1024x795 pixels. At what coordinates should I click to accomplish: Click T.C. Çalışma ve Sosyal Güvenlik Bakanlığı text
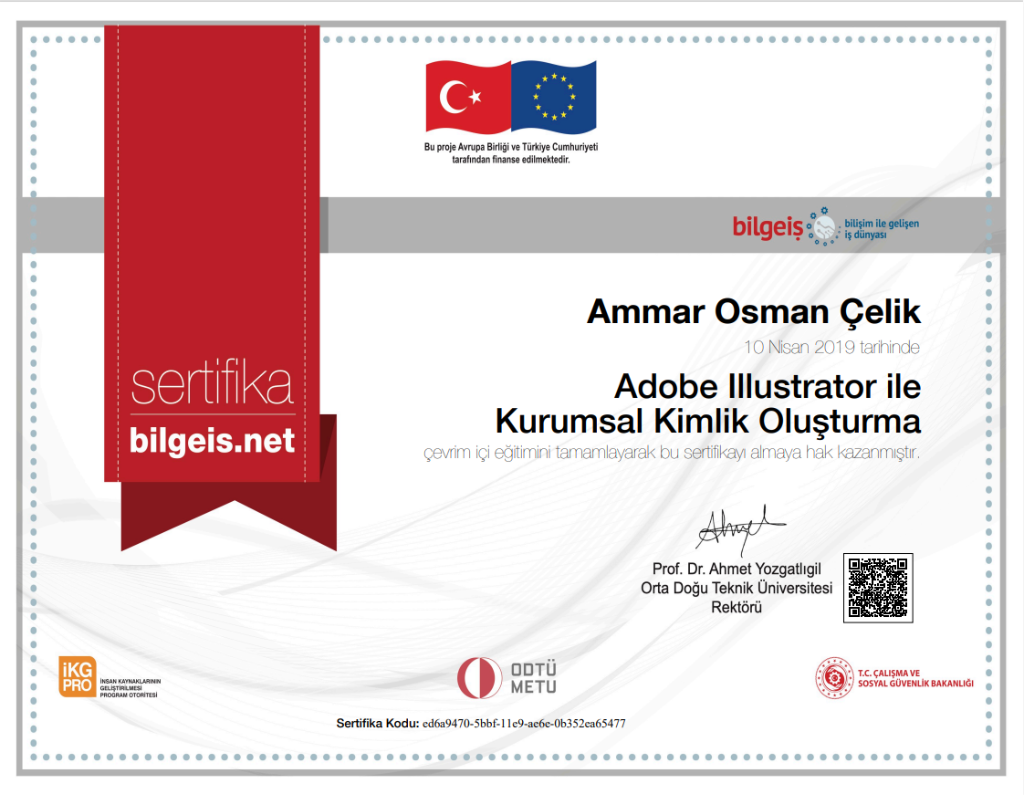point(916,678)
